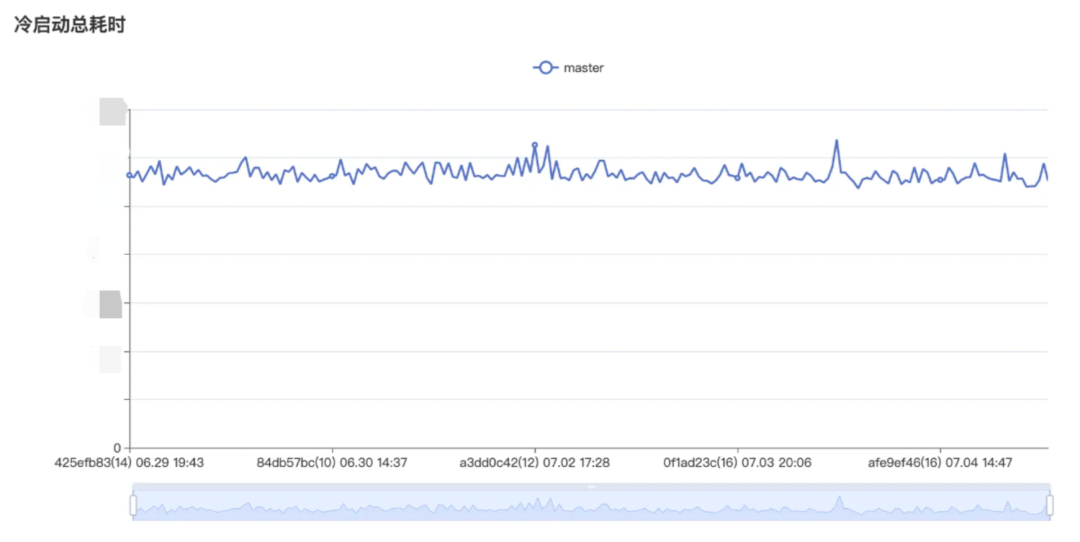Click the 冷启动总耗时 chart title
The image size is (1080, 542).
click(70, 25)
